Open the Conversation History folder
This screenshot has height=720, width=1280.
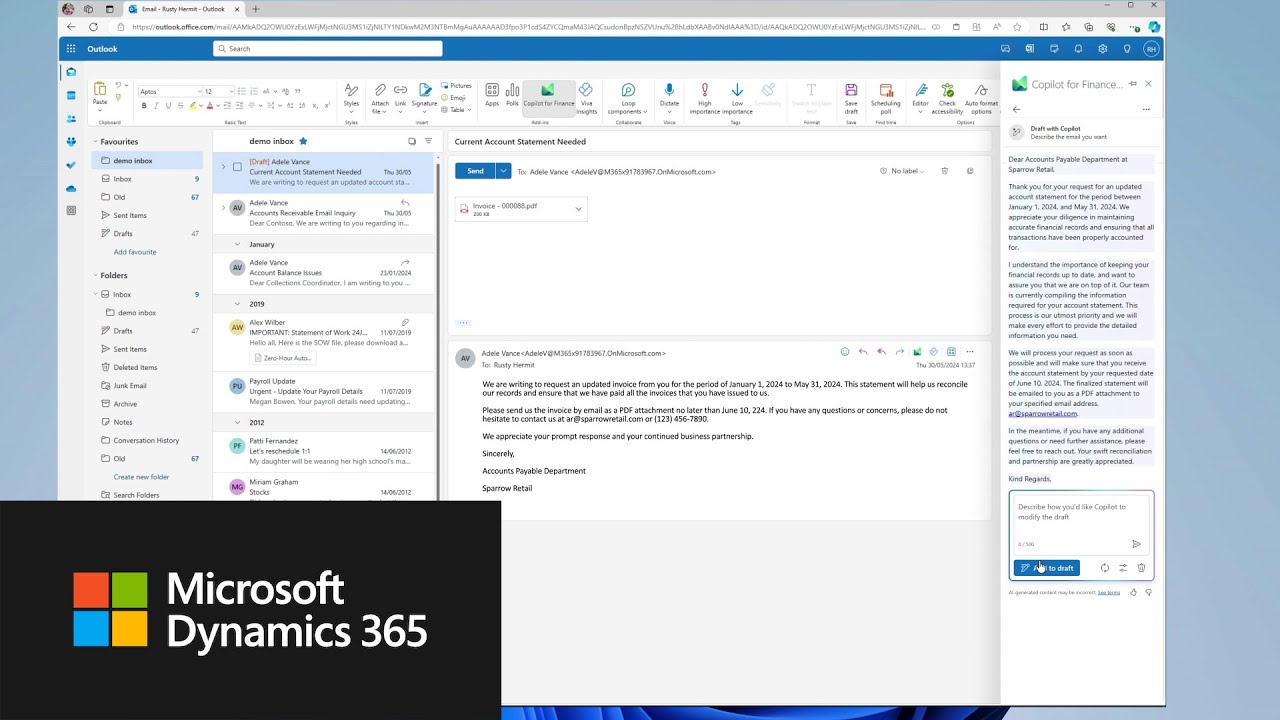pyautogui.click(x=148, y=440)
